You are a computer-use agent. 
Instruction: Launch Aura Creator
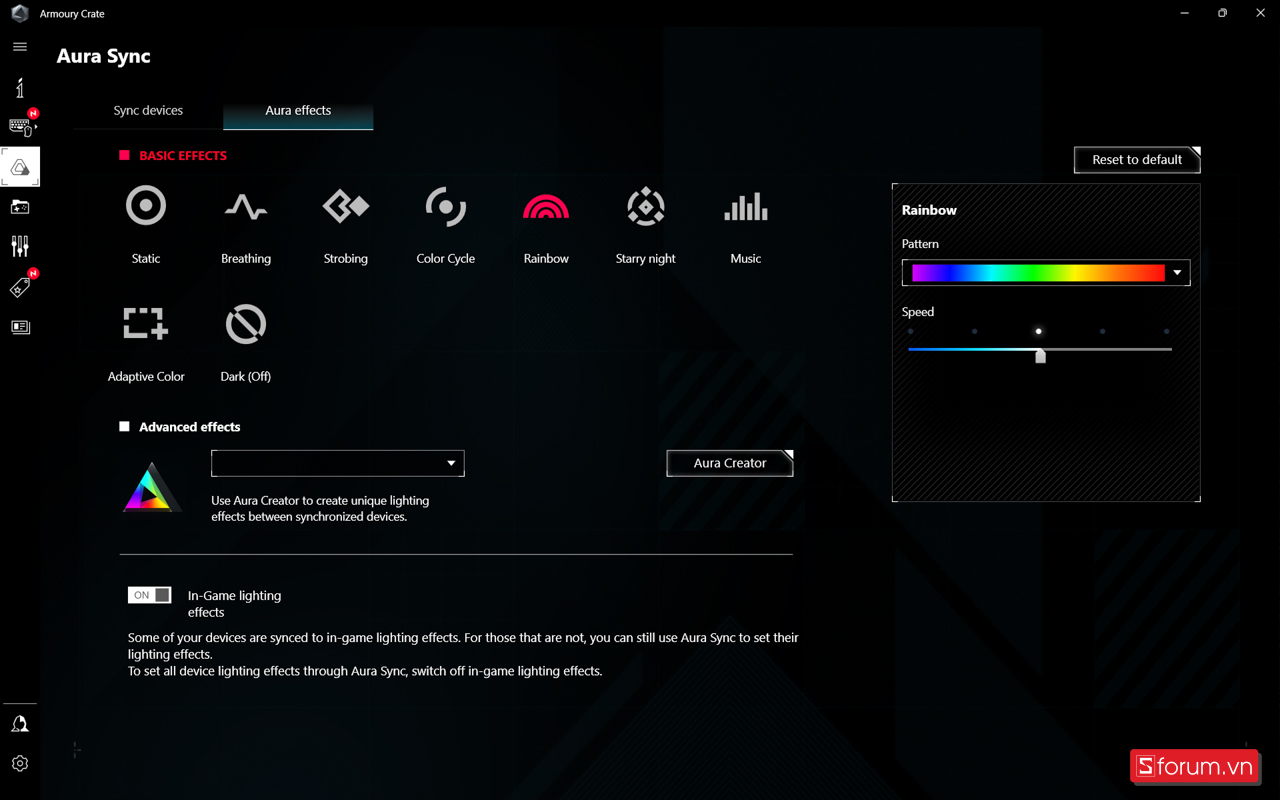click(x=730, y=463)
